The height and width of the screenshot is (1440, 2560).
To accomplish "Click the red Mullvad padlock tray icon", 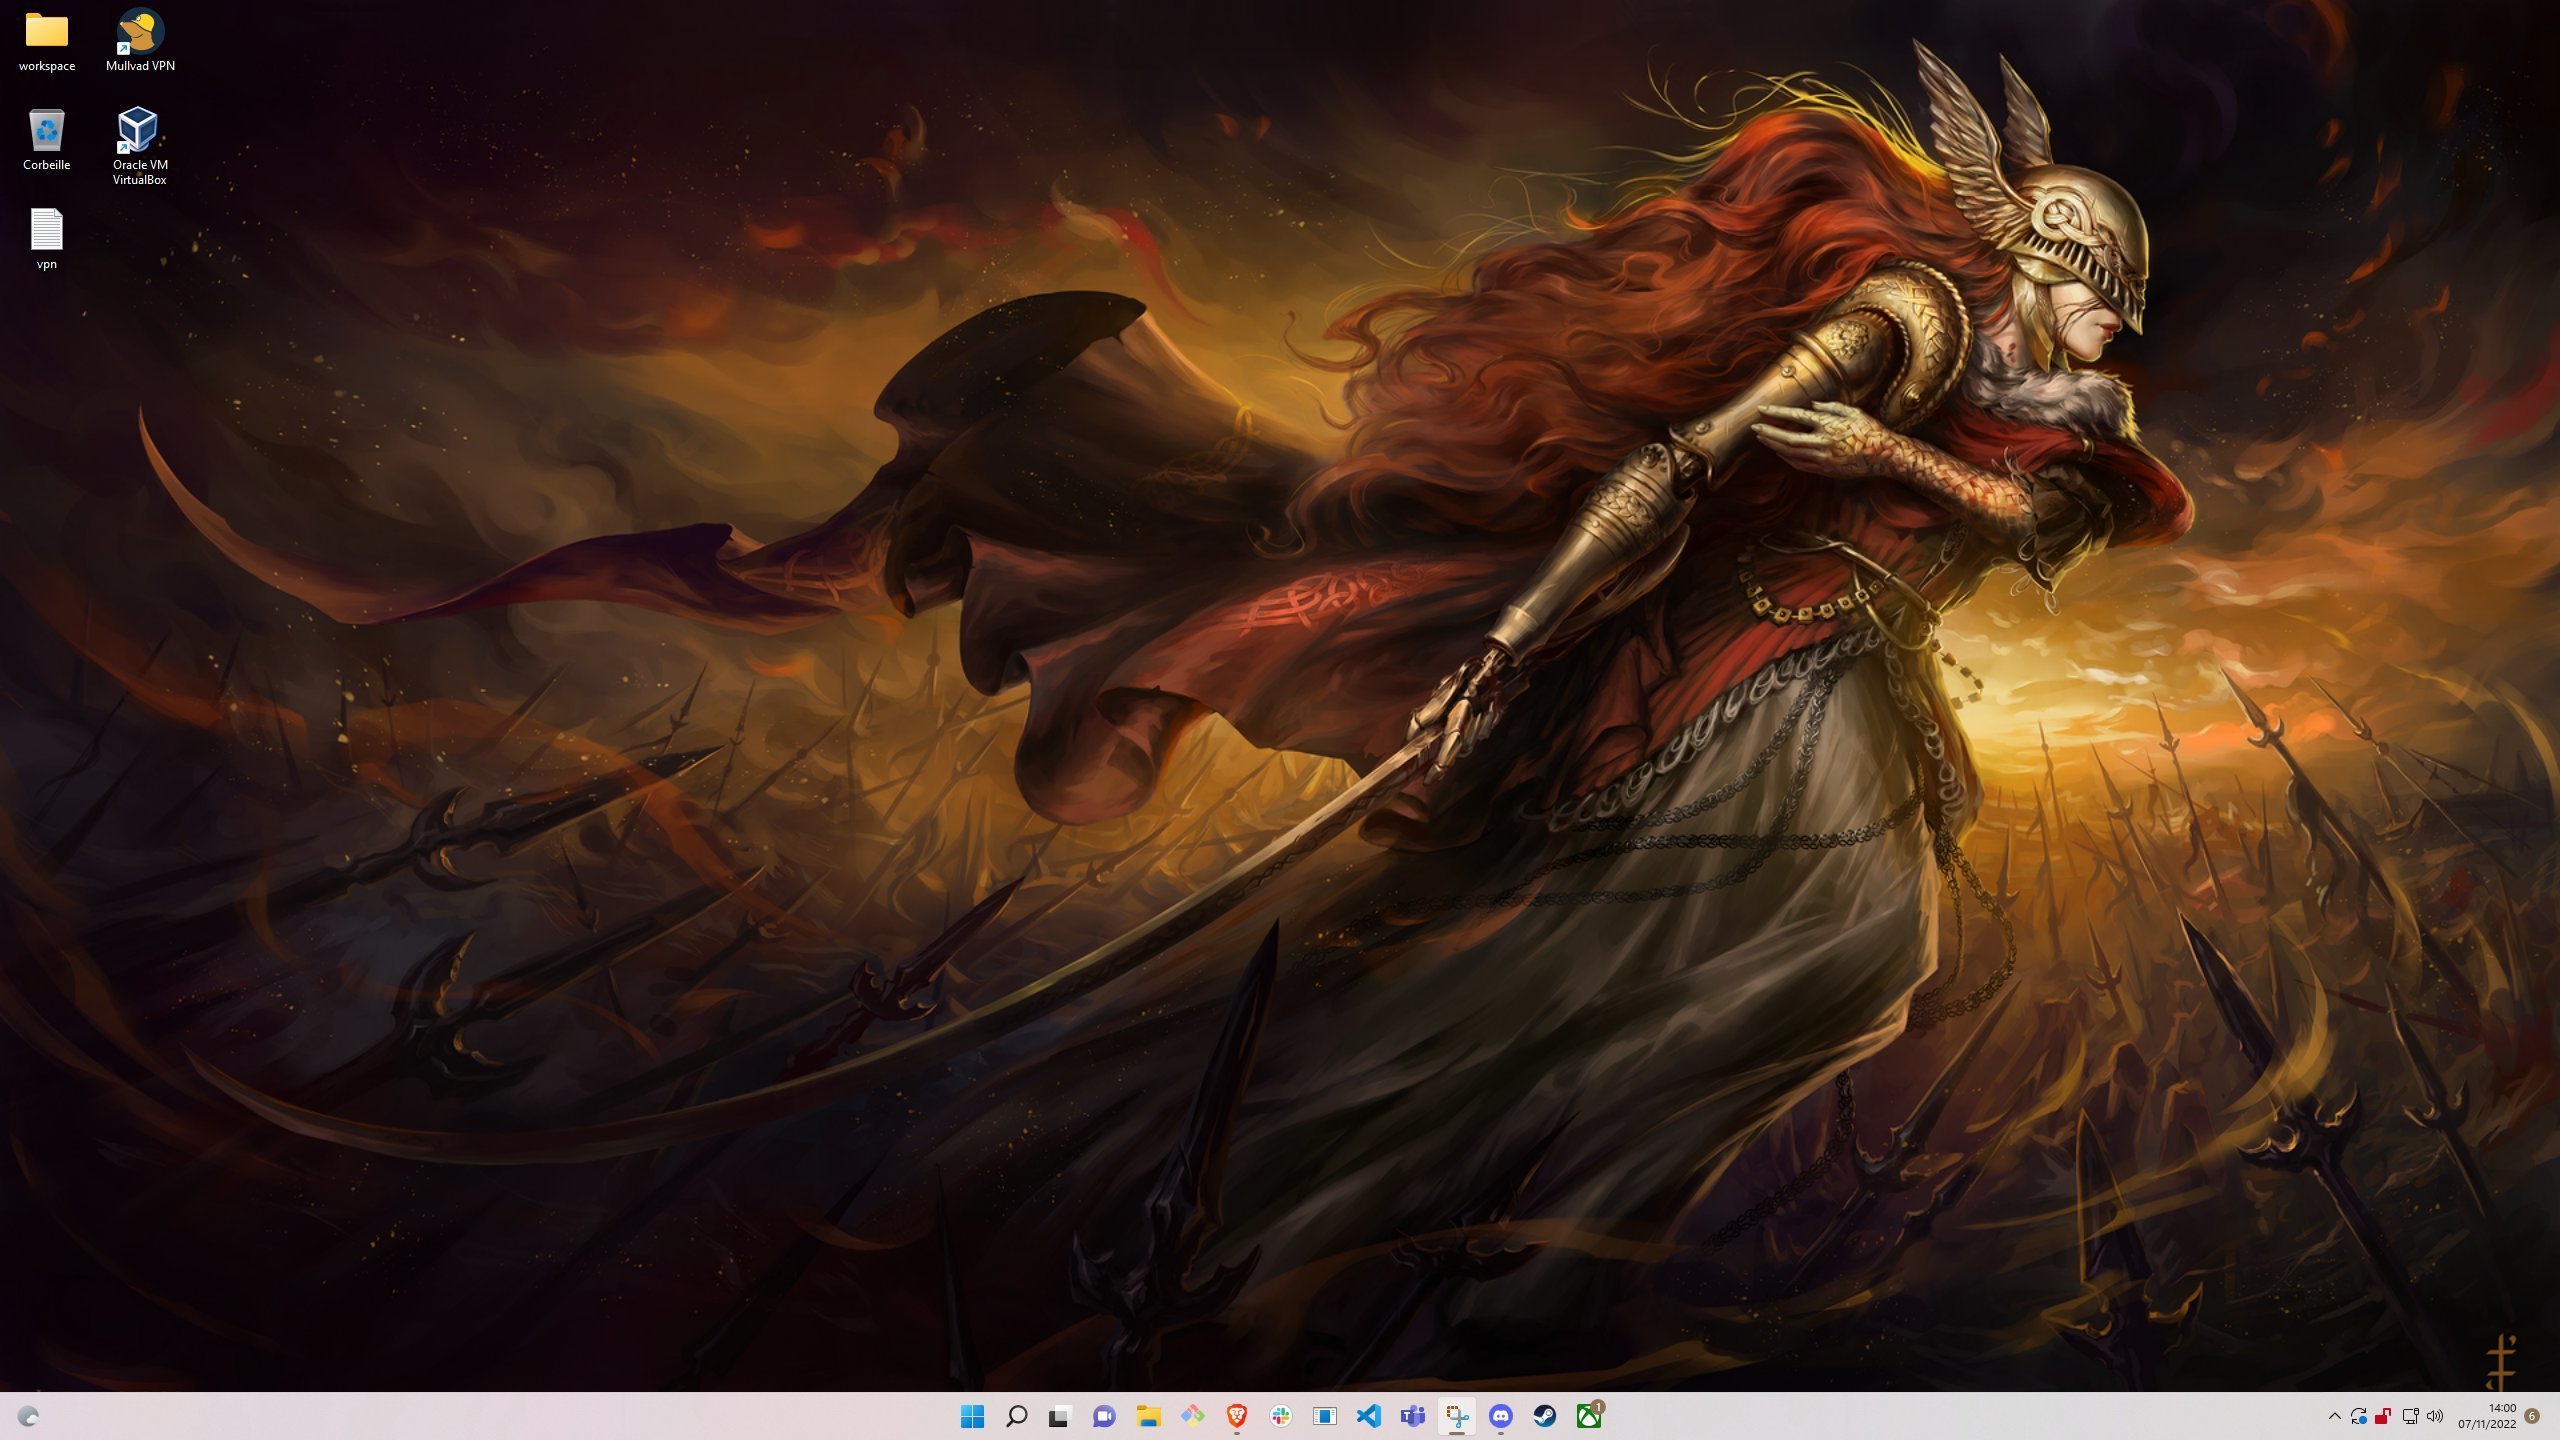I will tap(2384, 1416).
